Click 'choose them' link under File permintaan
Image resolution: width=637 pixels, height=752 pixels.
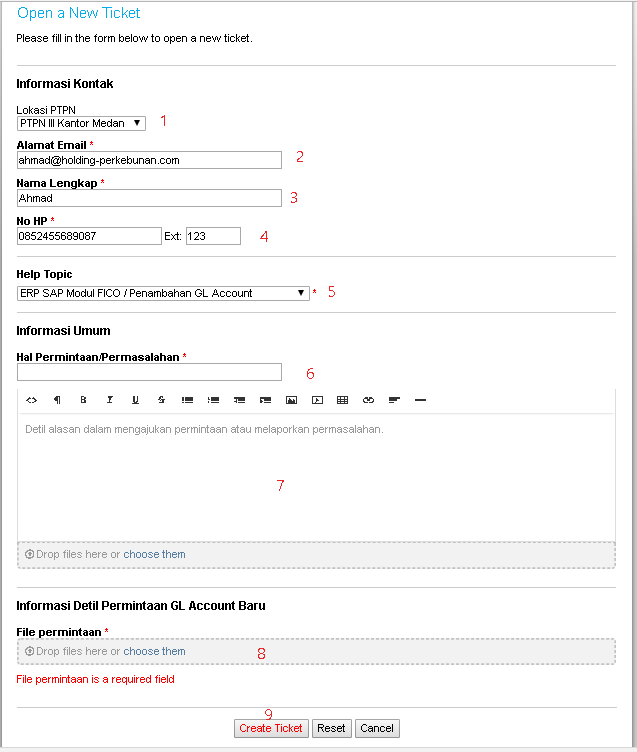155,651
